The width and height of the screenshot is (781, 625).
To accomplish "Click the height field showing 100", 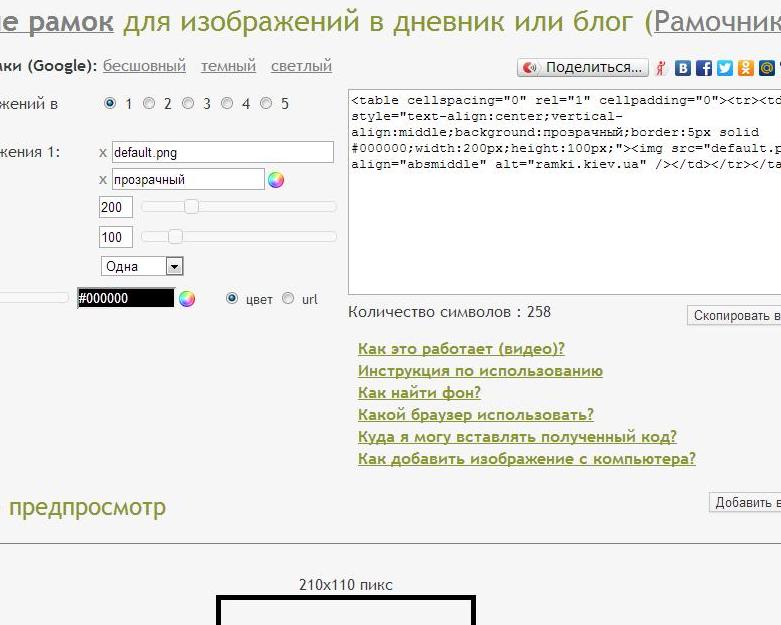I will pos(116,237).
